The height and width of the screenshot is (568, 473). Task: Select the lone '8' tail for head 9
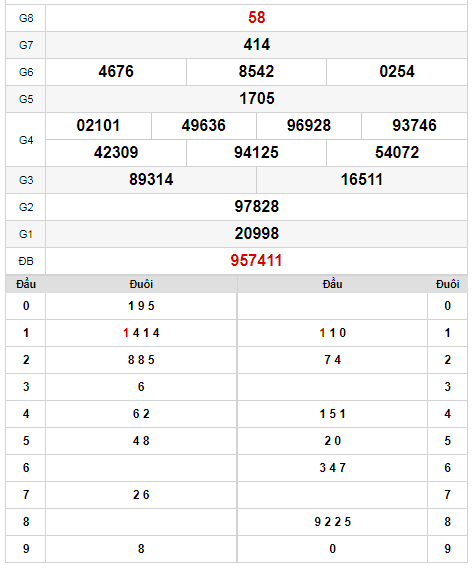click(141, 549)
